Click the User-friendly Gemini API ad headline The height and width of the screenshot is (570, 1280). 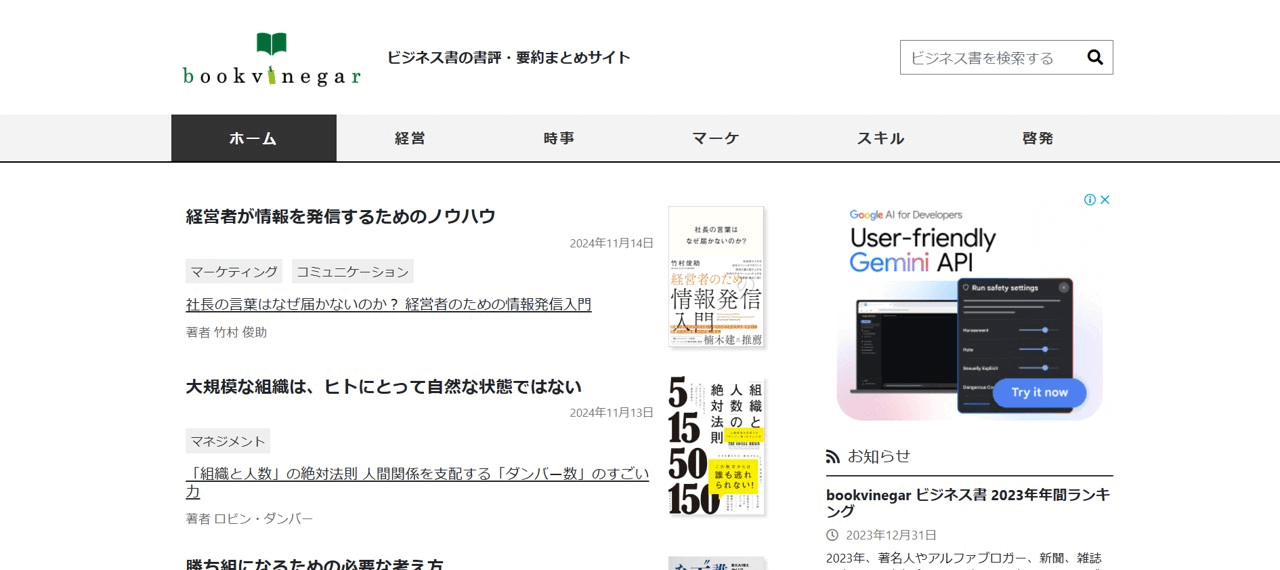point(923,250)
